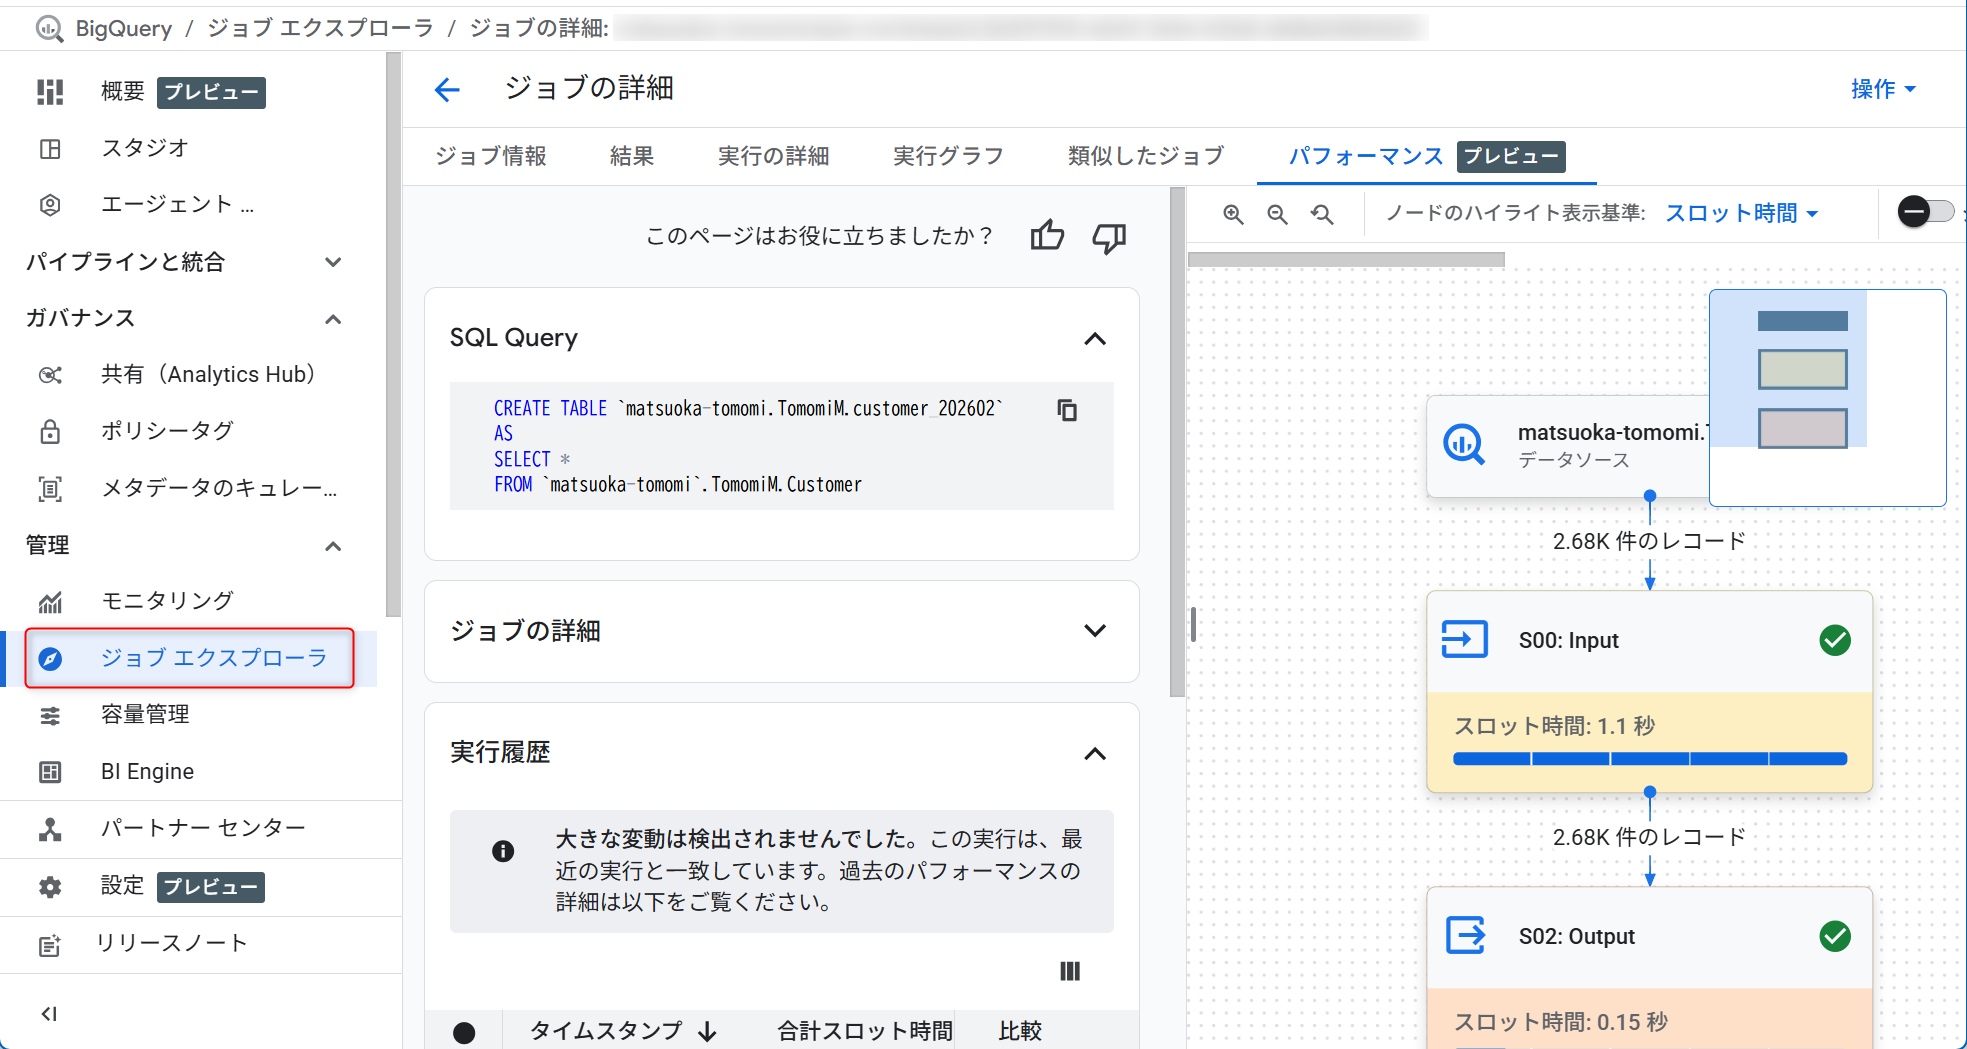Reset the execution graph zoom
The height and width of the screenshot is (1049, 1967).
[x=1322, y=213]
